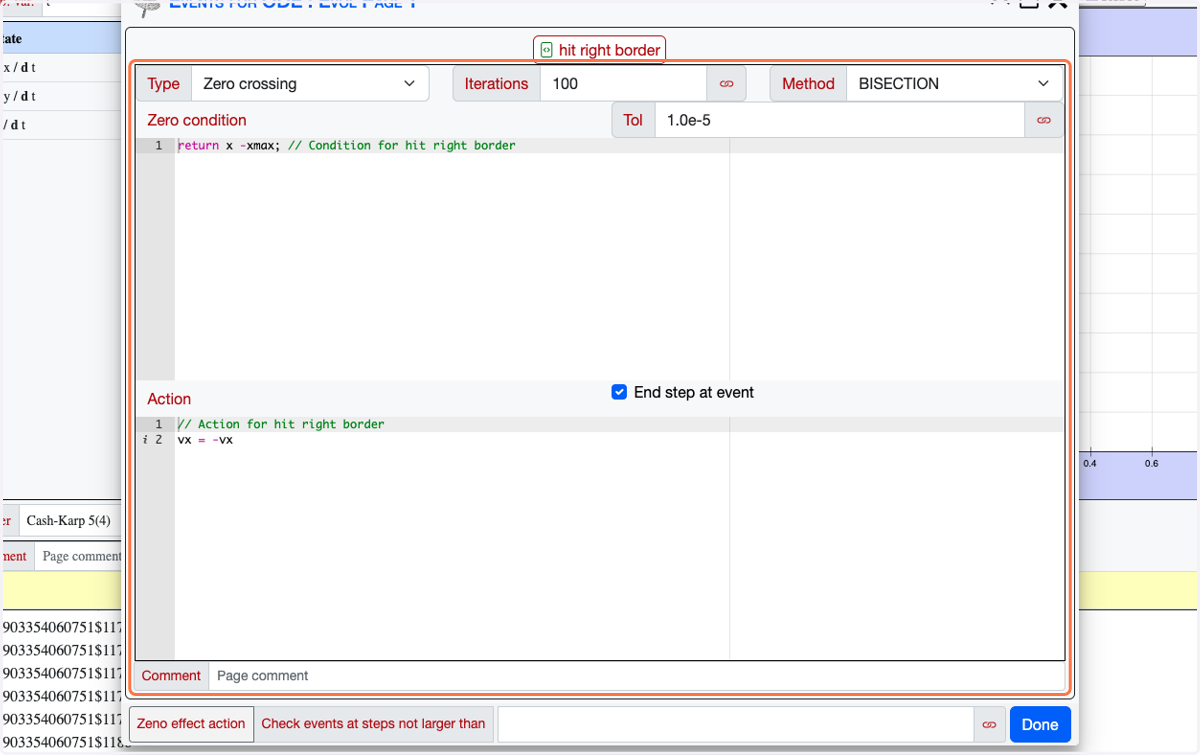Image resolution: width=1200 pixels, height=755 pixels.
Task: Click the Action comment line 1
Action: pyautogui.click(x=281, y=424)
